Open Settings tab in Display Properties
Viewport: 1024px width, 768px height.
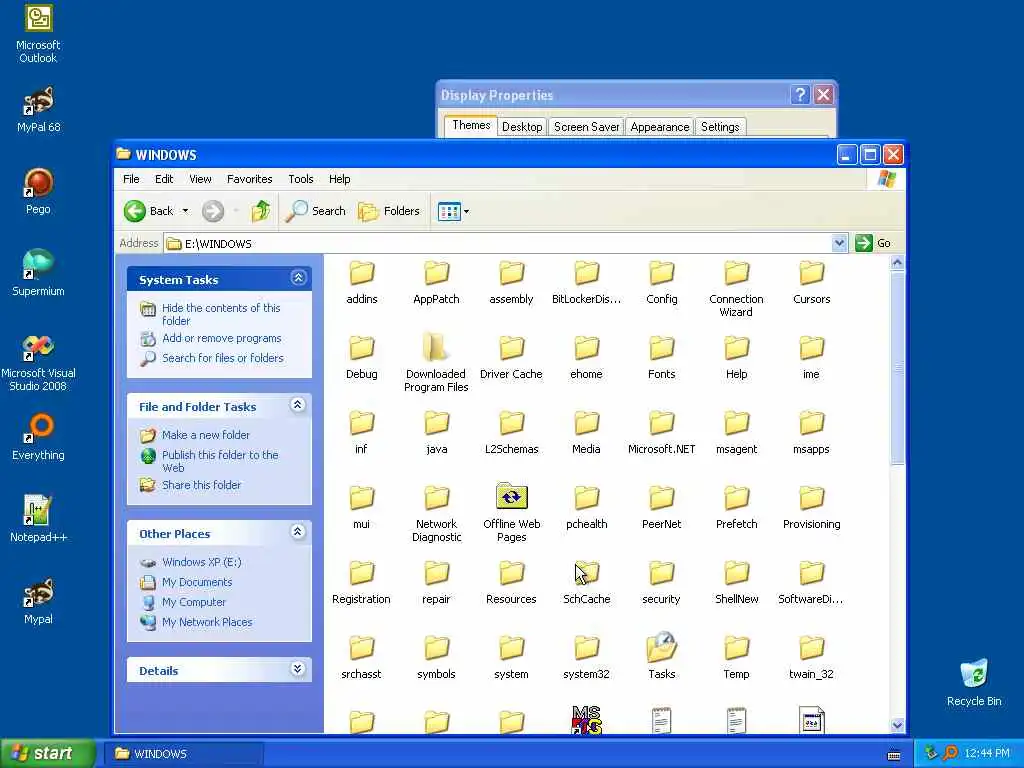tap(720, 127)
